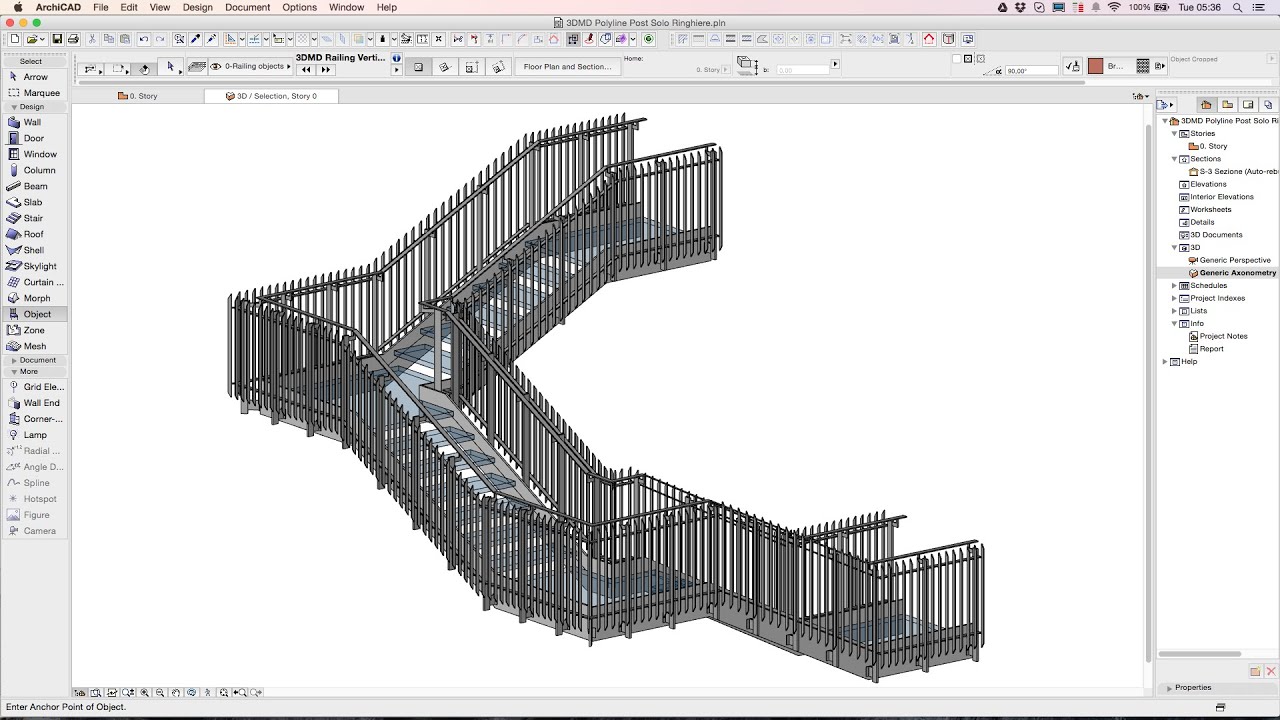
Task: Click the Print toolbar icon
Action: [73, 39]
